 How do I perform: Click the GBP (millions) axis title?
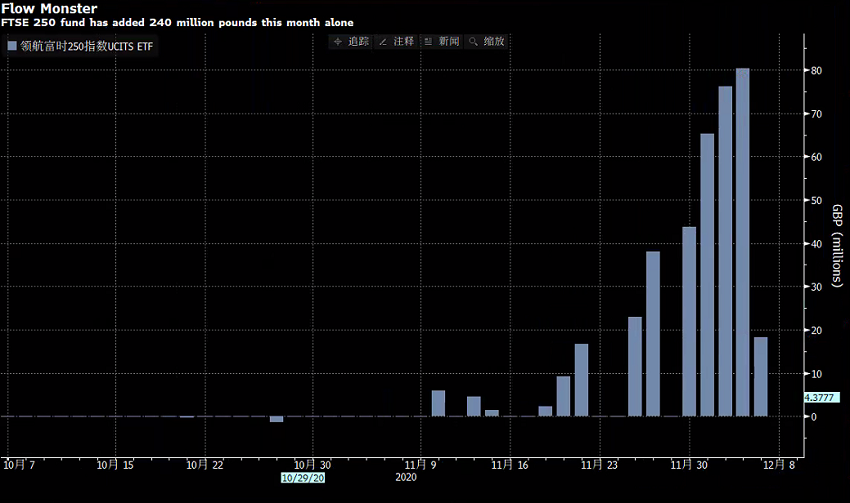838,246
